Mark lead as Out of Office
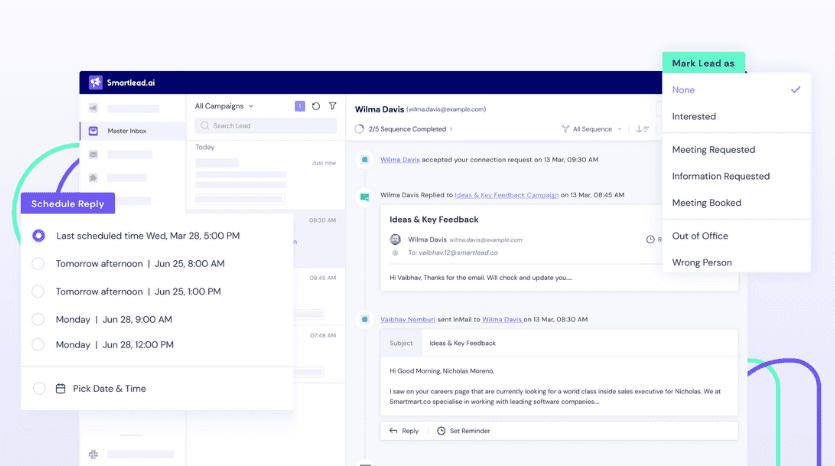The height and width of the screenshot is (466, 835). point(736,236)
